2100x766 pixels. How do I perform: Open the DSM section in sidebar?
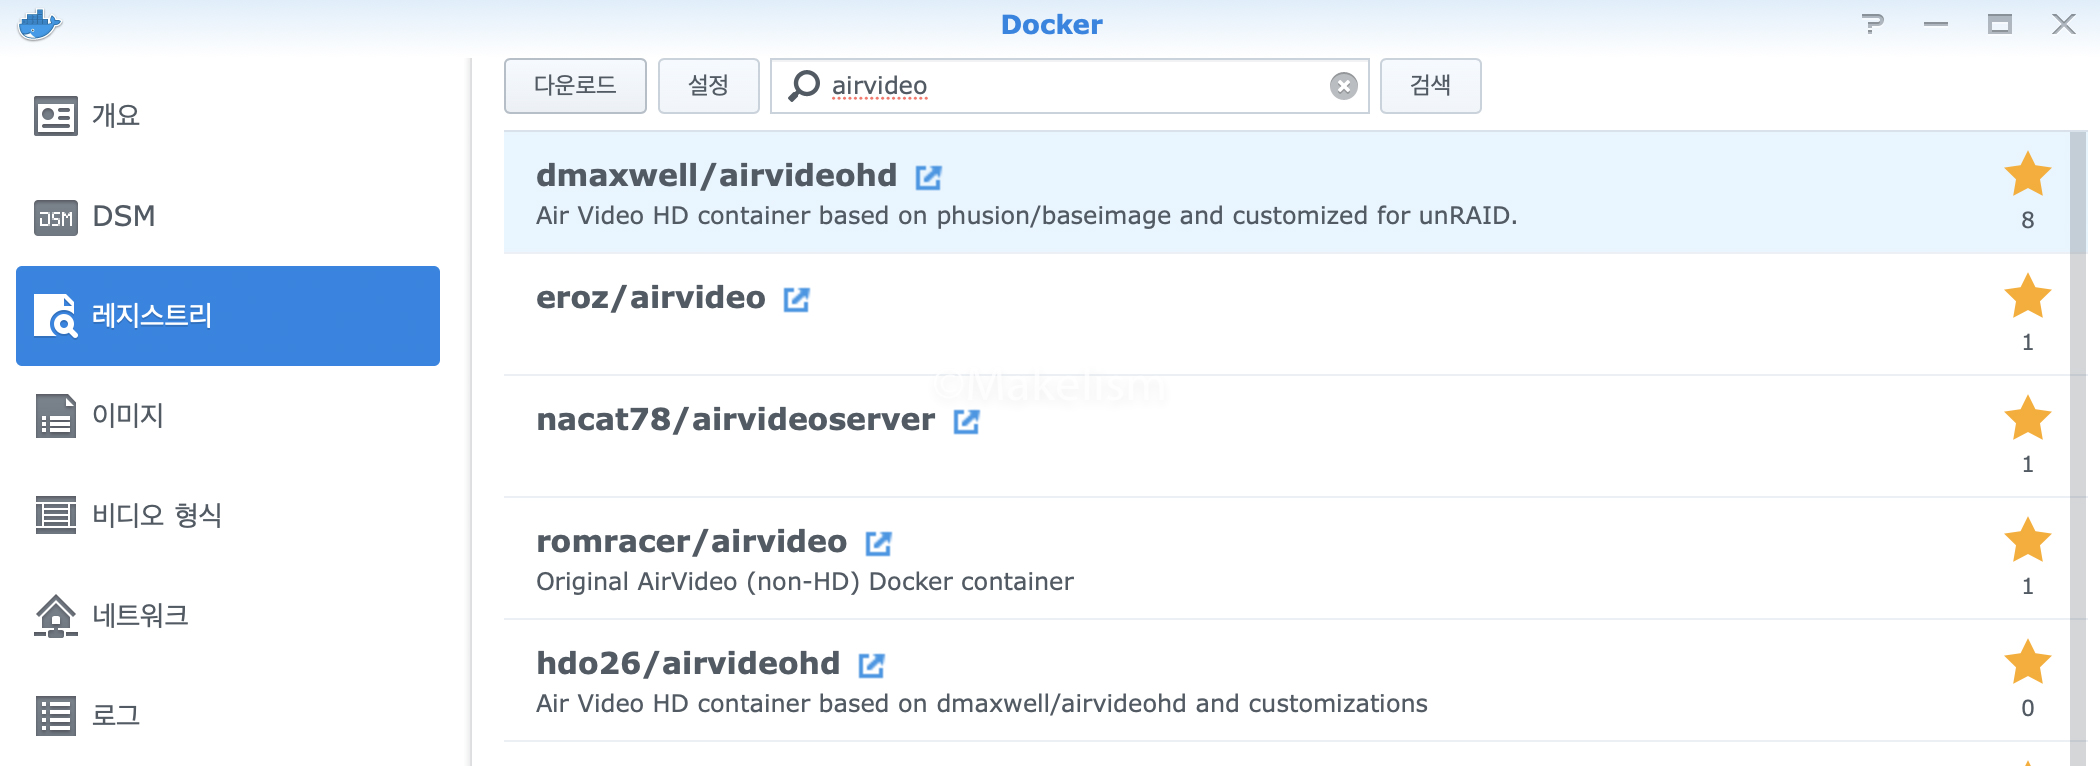[228, 216]
